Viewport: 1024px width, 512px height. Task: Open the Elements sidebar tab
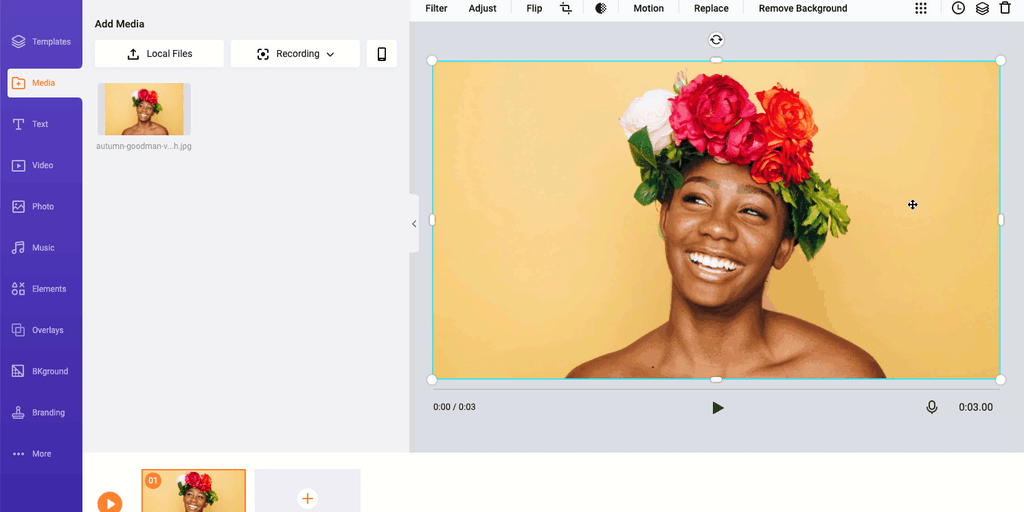tap(41, 289)
